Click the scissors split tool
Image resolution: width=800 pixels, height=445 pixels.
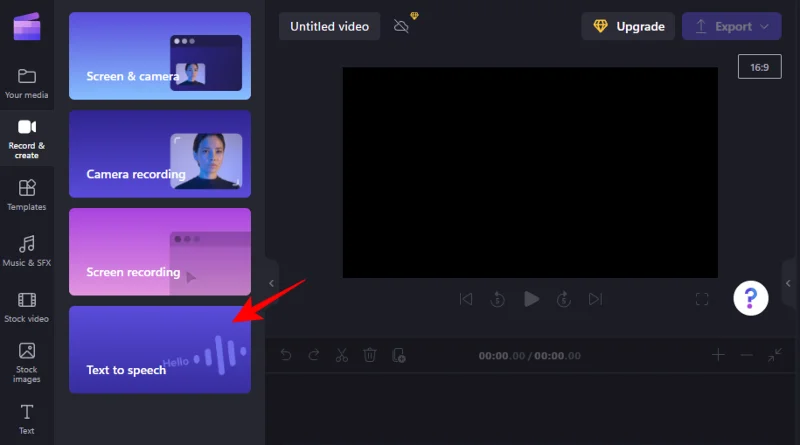(x=342, y=355)
